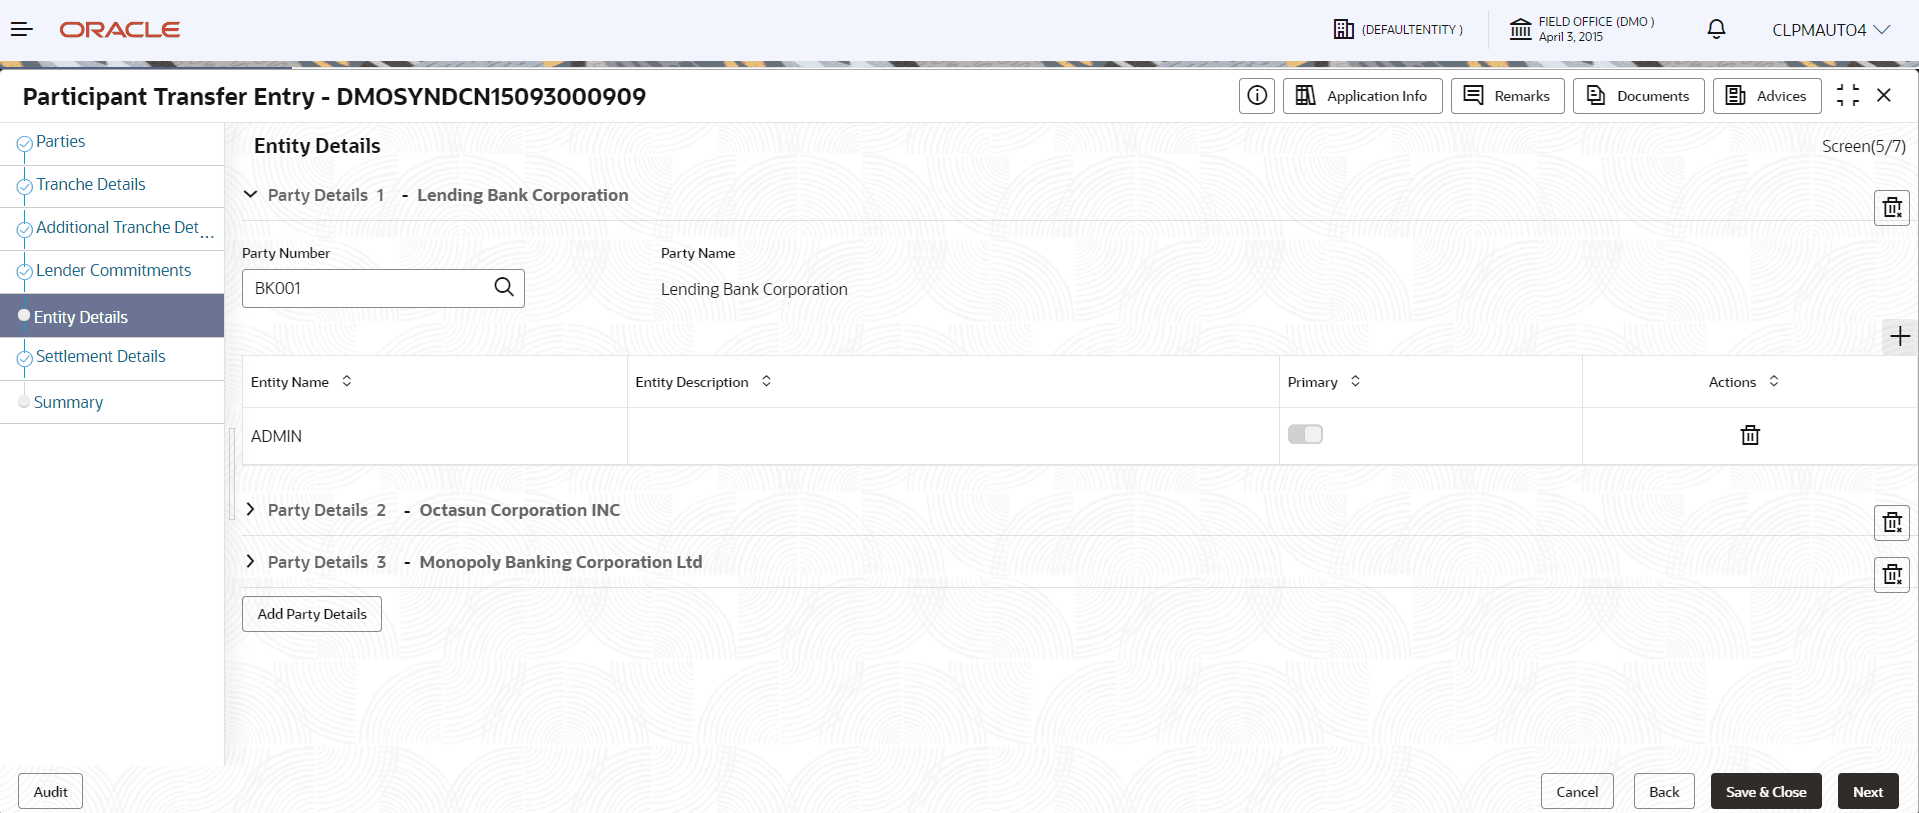Go to the Settlement Details step
1919x813 pixels.
pyautogui.click(x=101, y=357)
